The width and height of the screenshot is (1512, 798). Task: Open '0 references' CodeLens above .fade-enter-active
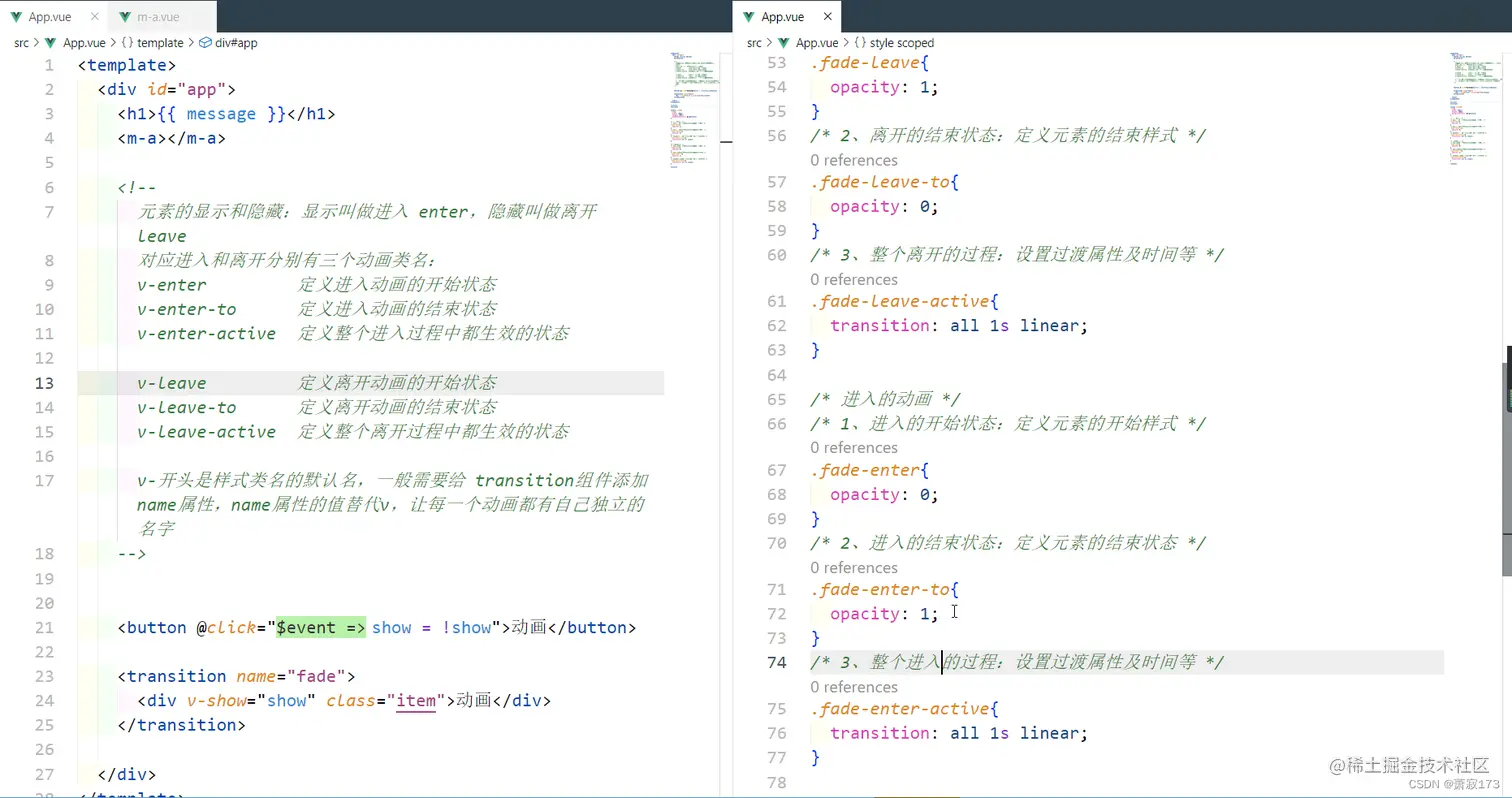click(854, 687)
